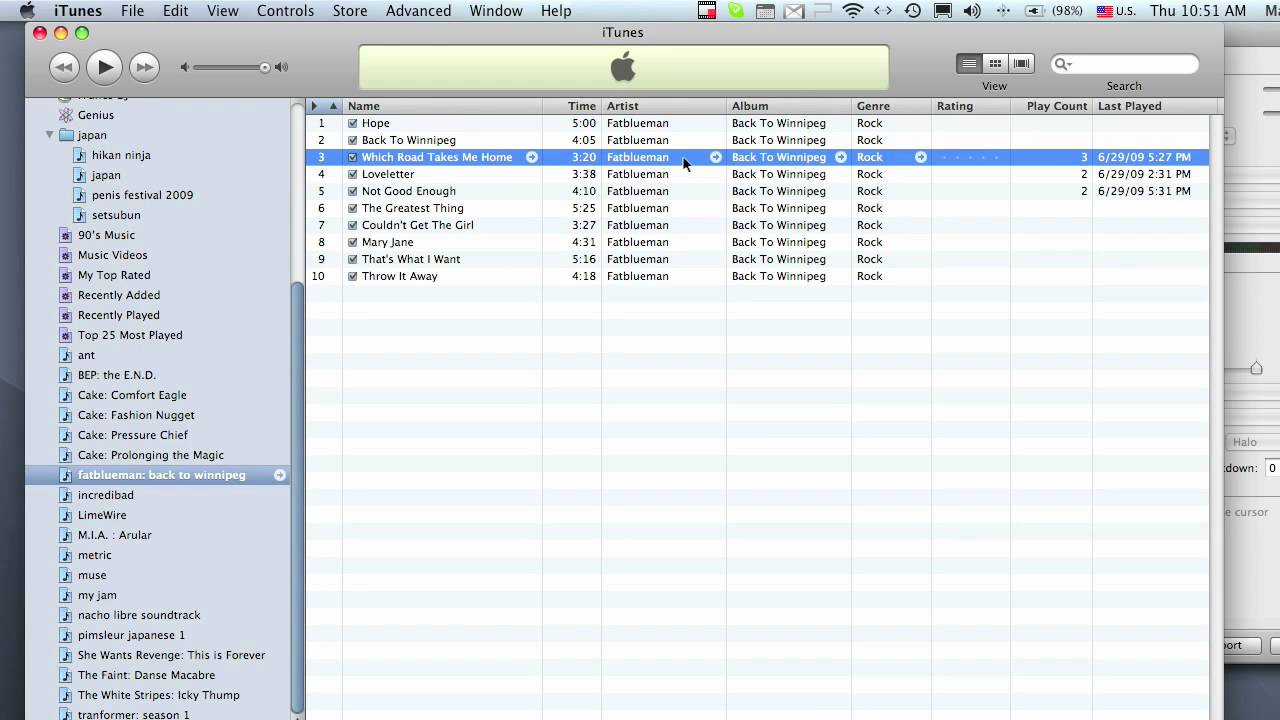The image size is (1280, 720).
Task: Select the 90's Music smart playlist
Action: point(106,235)
